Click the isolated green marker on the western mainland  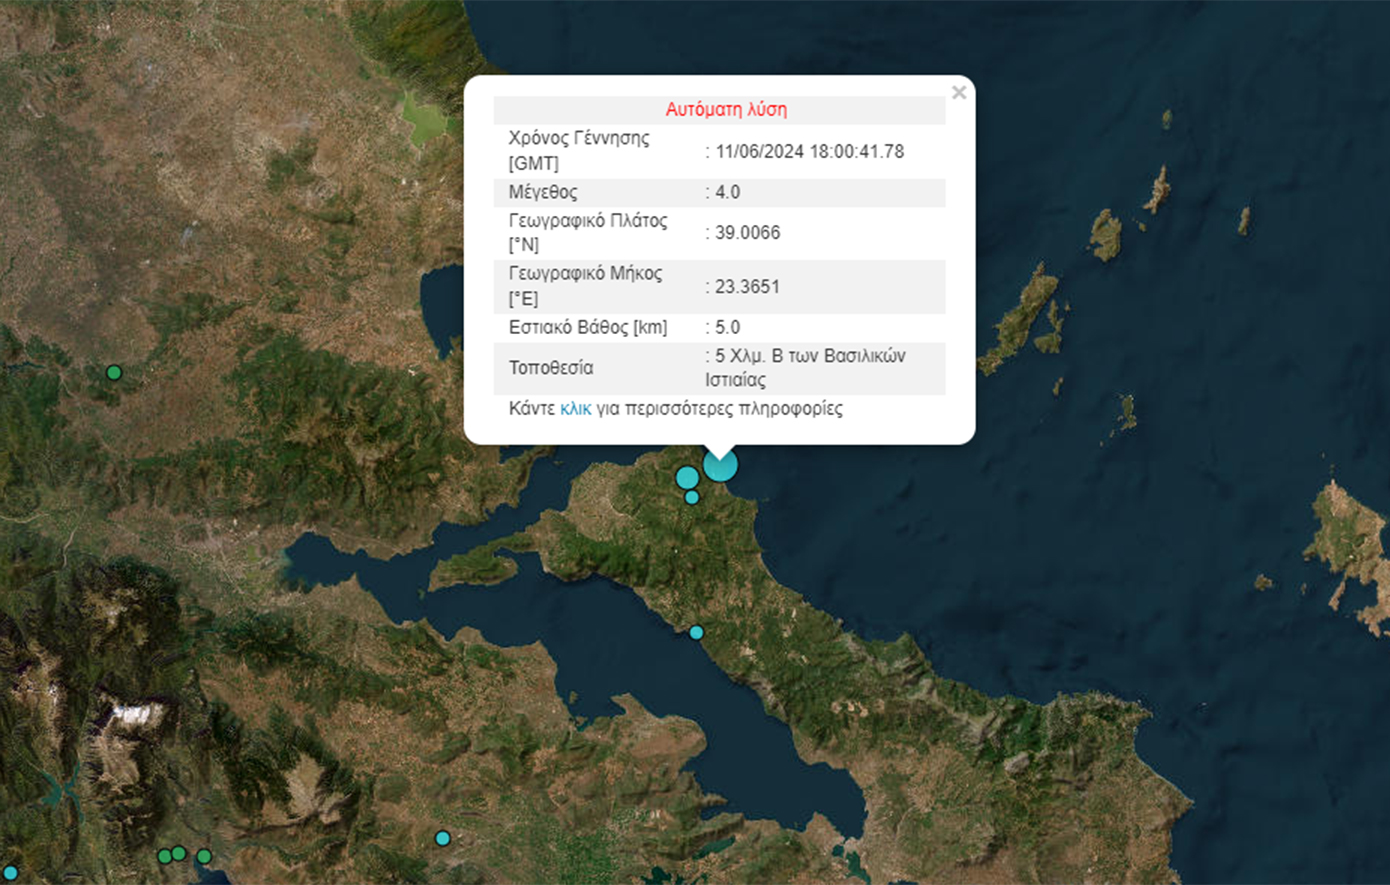click(114, 373)
